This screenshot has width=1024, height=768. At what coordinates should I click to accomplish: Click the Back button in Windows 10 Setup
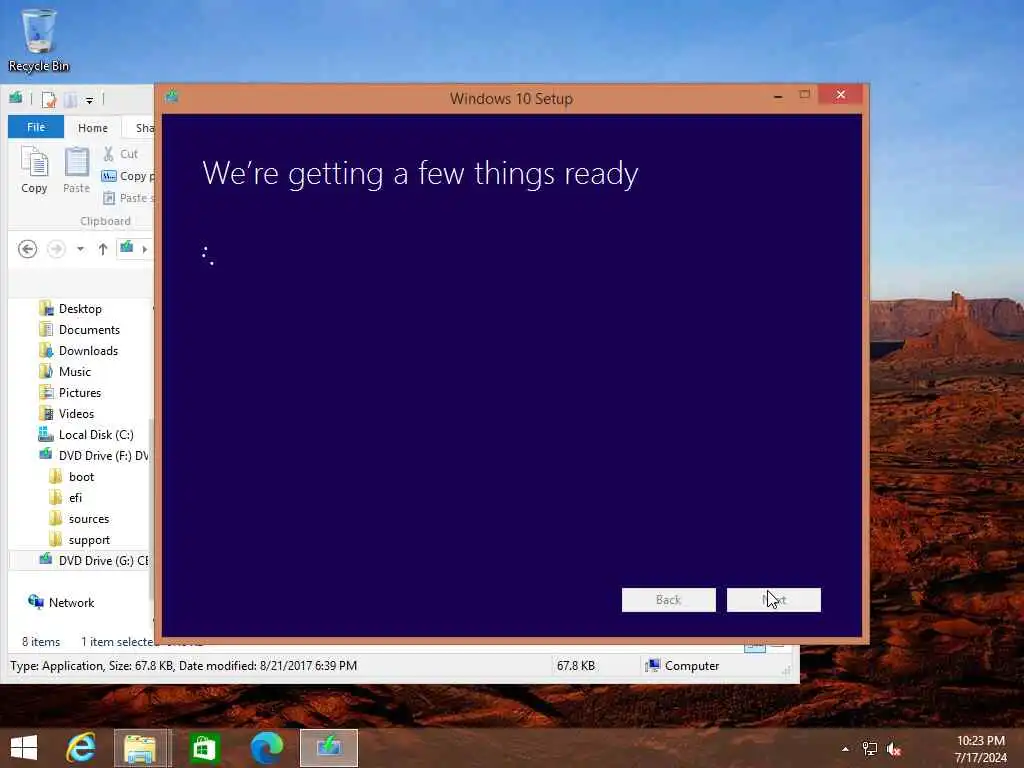click(668, 600)
